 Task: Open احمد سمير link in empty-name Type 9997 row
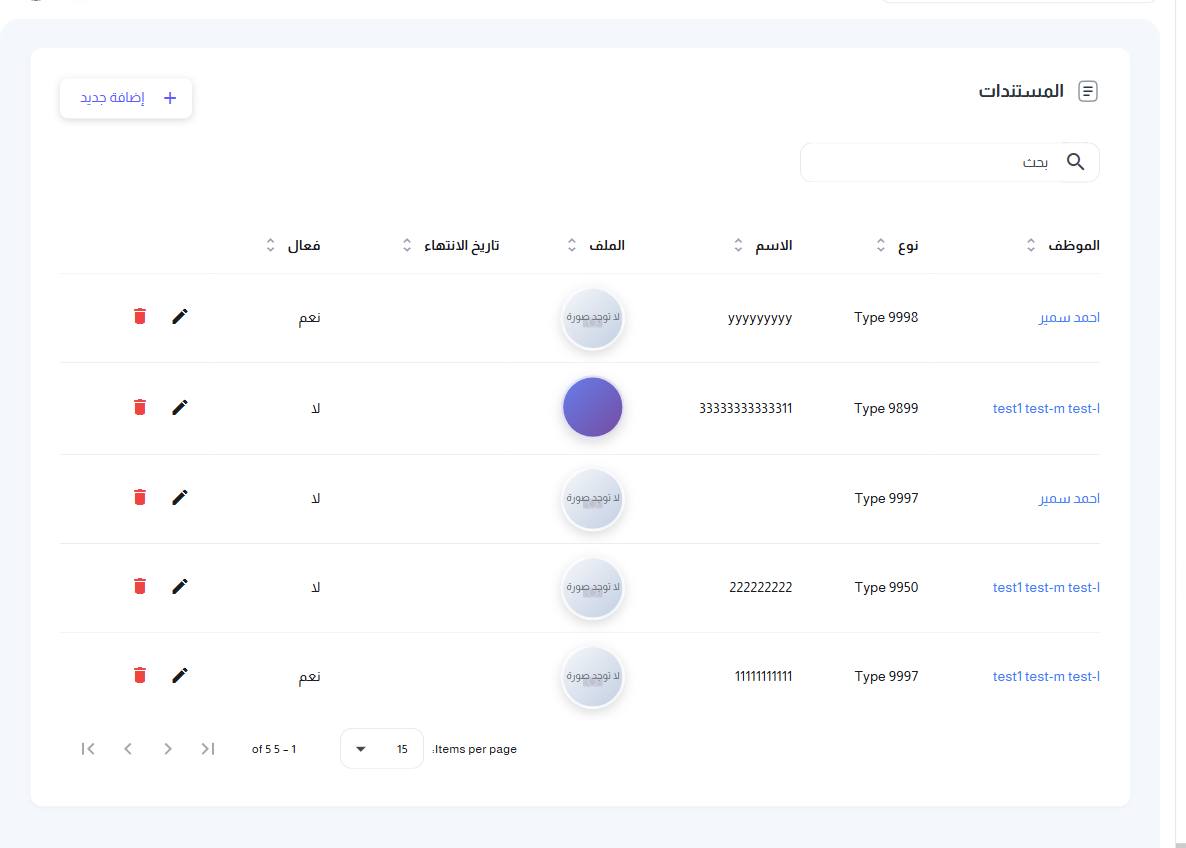[x=1069, y=499]
